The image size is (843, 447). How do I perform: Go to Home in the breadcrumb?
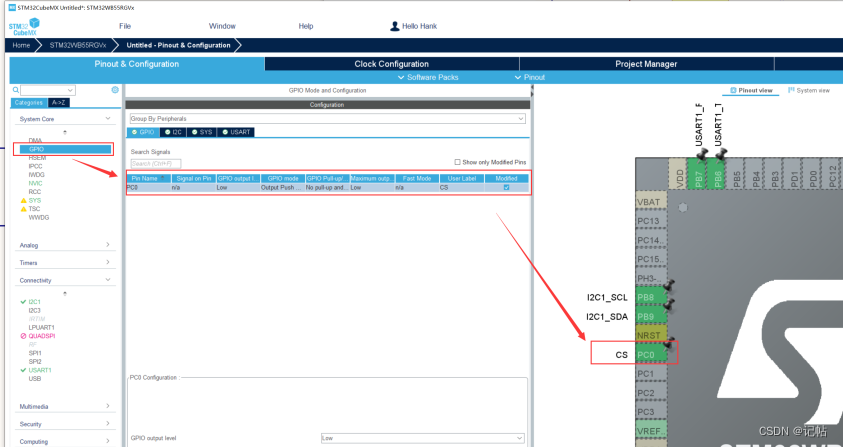(x=21, y=45)
